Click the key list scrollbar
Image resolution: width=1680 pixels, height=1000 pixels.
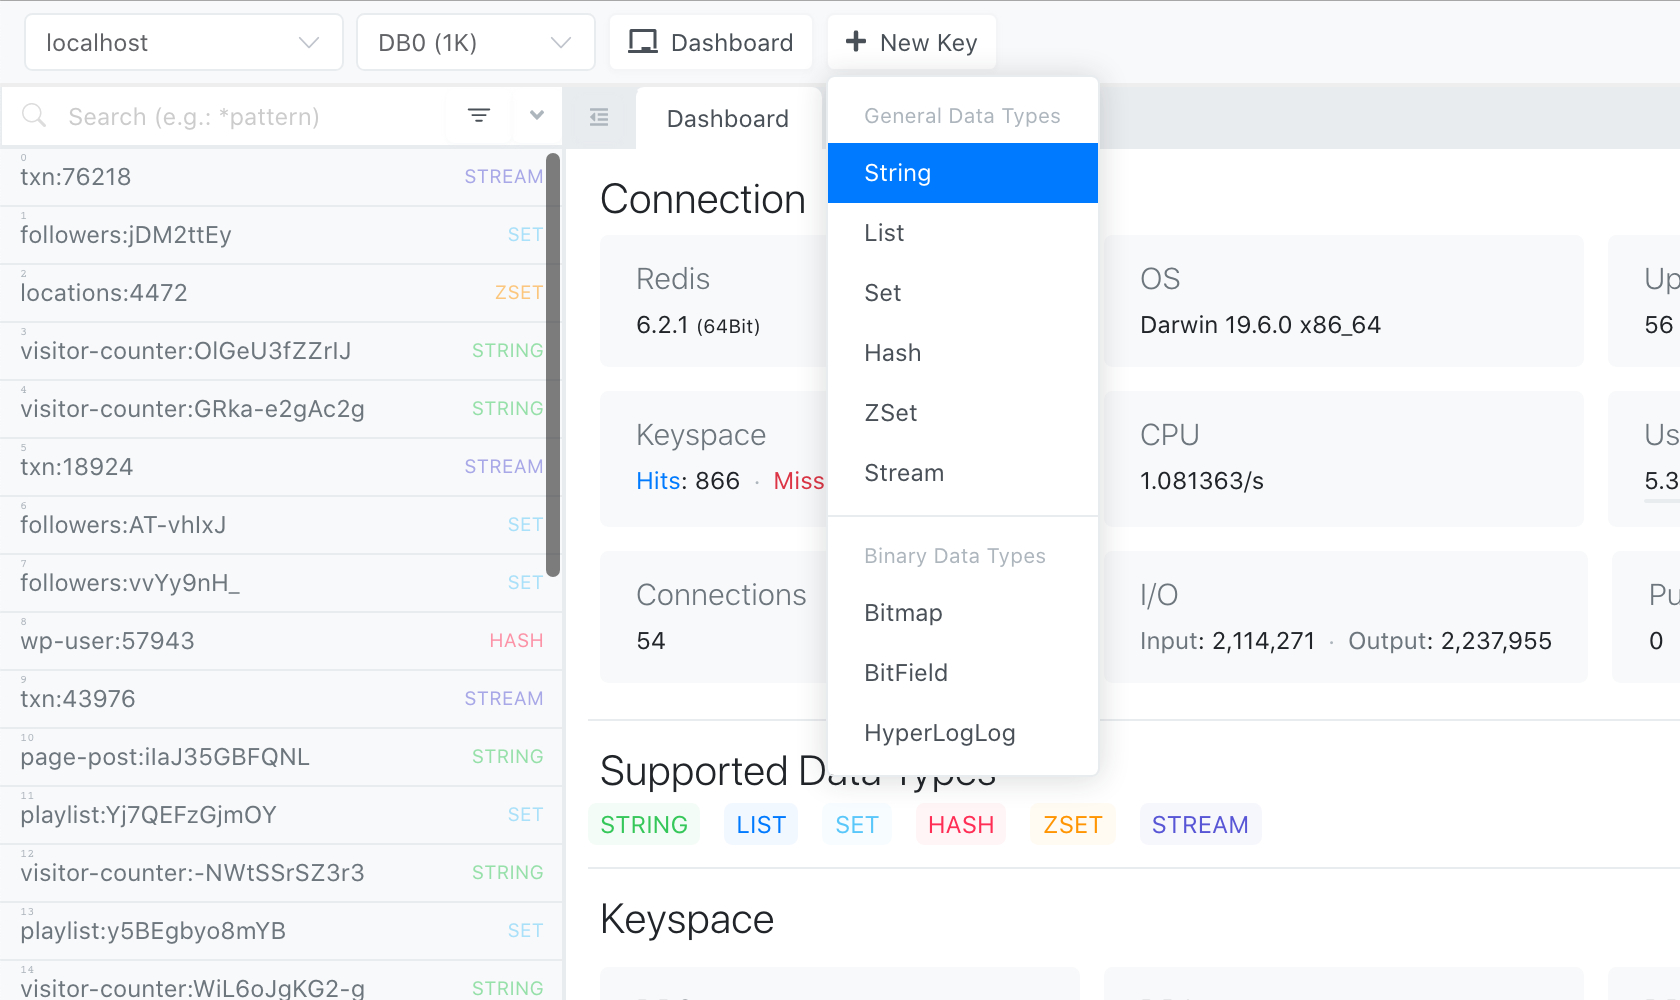553,365
